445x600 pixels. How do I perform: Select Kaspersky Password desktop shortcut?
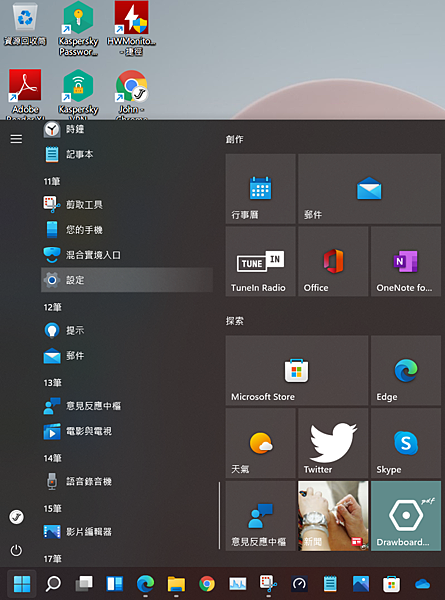(x=78, y=29)
